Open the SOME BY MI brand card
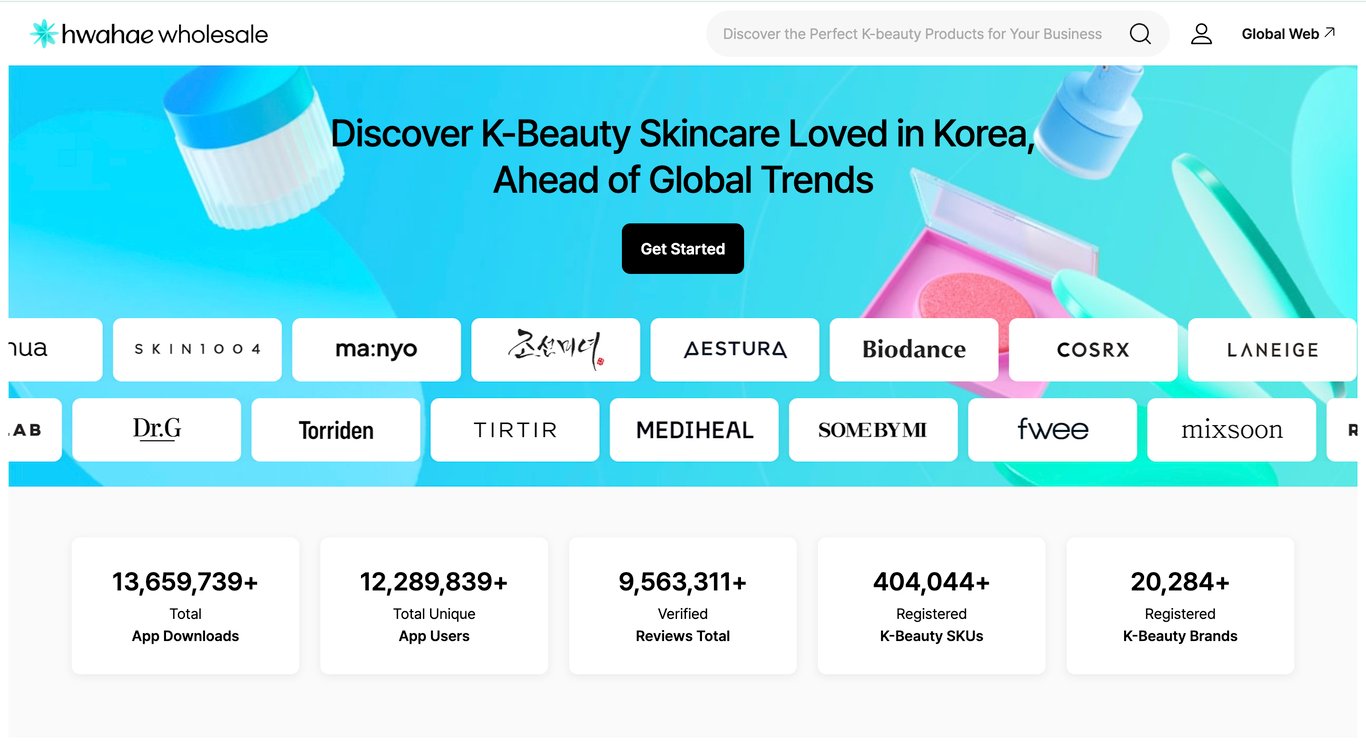Screen dimensions: 1366x748 coord(873,430)
